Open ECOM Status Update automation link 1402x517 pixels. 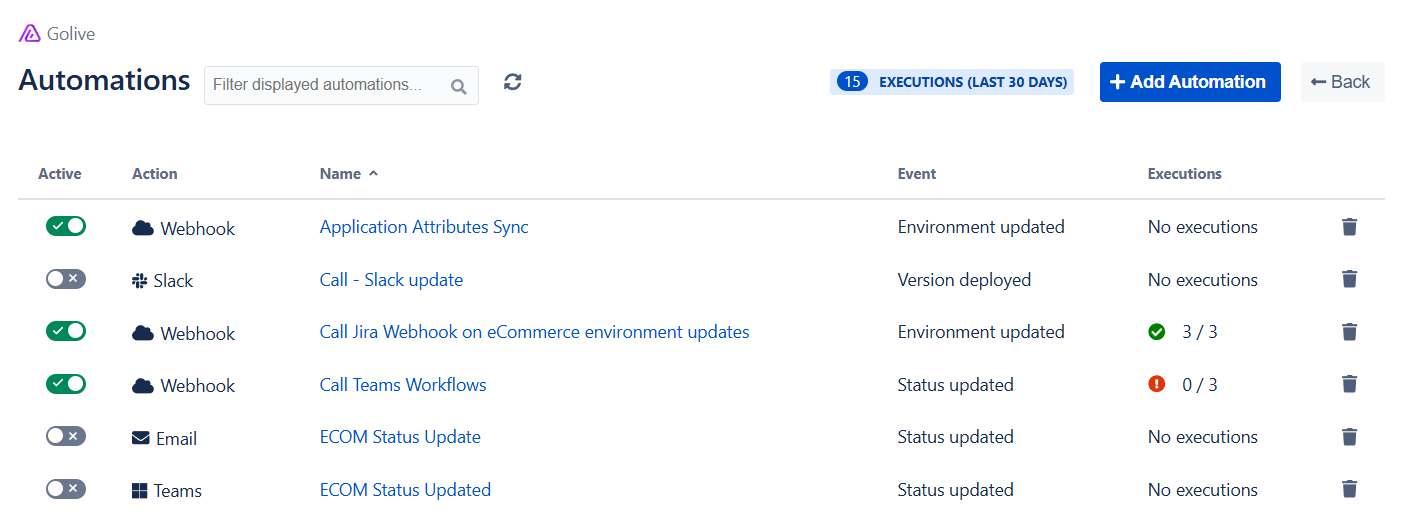point(400,437)
